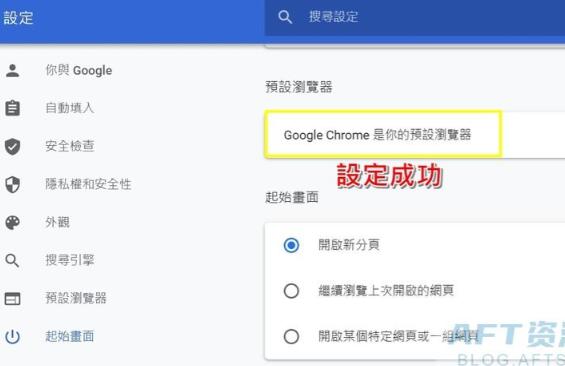Click the palette icon for 外觀
This screenshot has width=565, height=366.
click(13, 223)
